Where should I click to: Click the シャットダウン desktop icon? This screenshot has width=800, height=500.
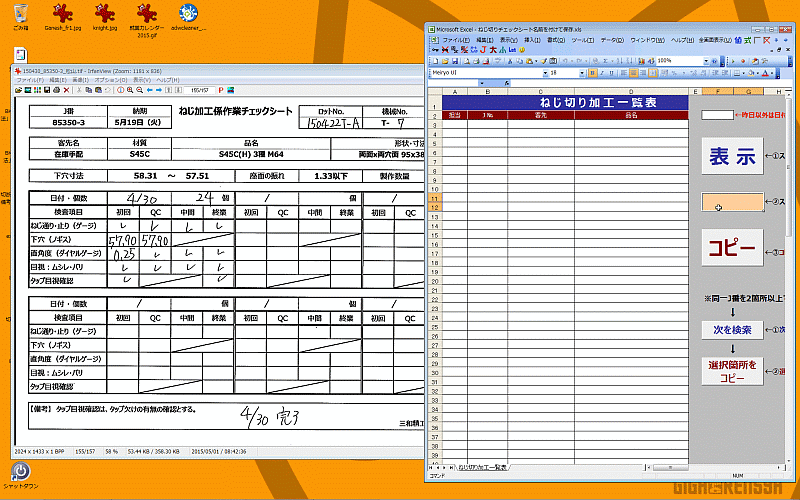[20, 476]
